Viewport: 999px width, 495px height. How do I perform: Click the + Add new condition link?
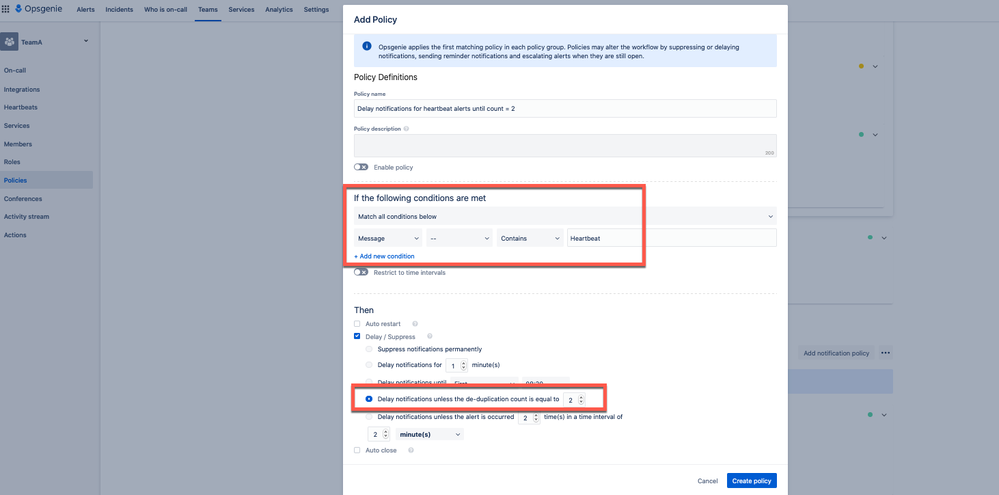[x=384, y=256]
